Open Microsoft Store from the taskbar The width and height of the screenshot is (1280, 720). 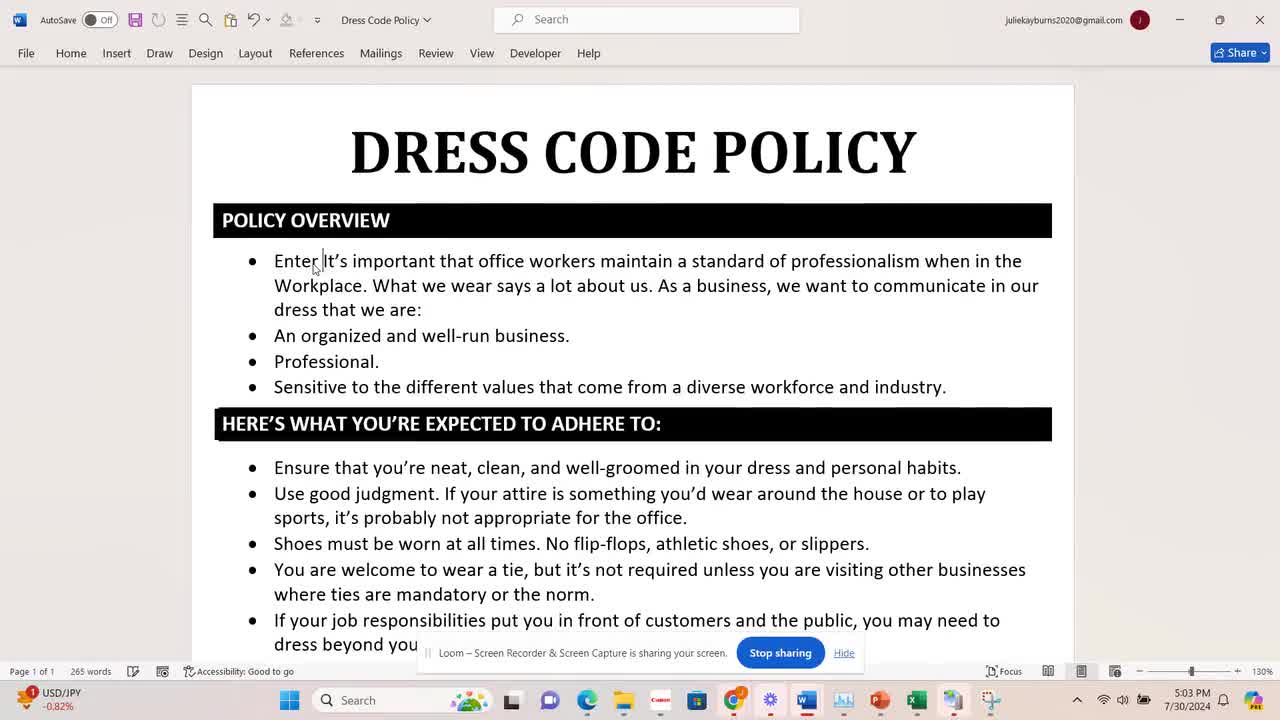[697, 700]
